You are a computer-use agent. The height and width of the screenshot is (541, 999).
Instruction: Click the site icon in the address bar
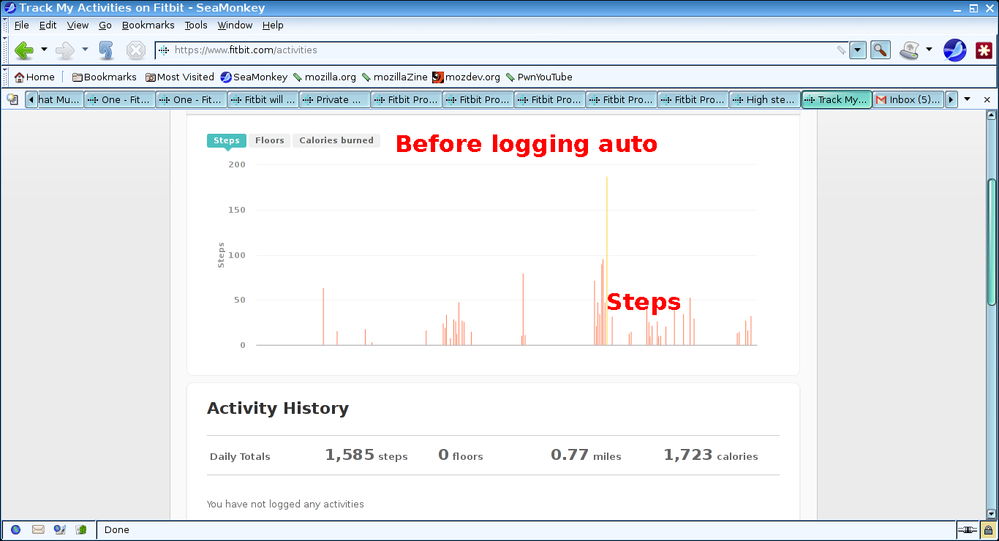click(164, 50)
